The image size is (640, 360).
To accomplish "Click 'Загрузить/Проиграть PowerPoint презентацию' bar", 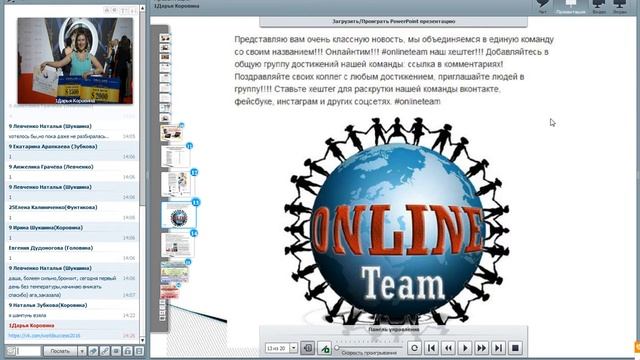I will (x=393, y=22).
